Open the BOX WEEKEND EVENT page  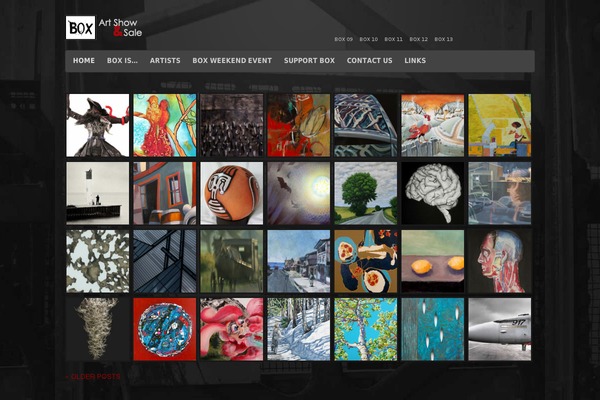(x=232, y=60)
